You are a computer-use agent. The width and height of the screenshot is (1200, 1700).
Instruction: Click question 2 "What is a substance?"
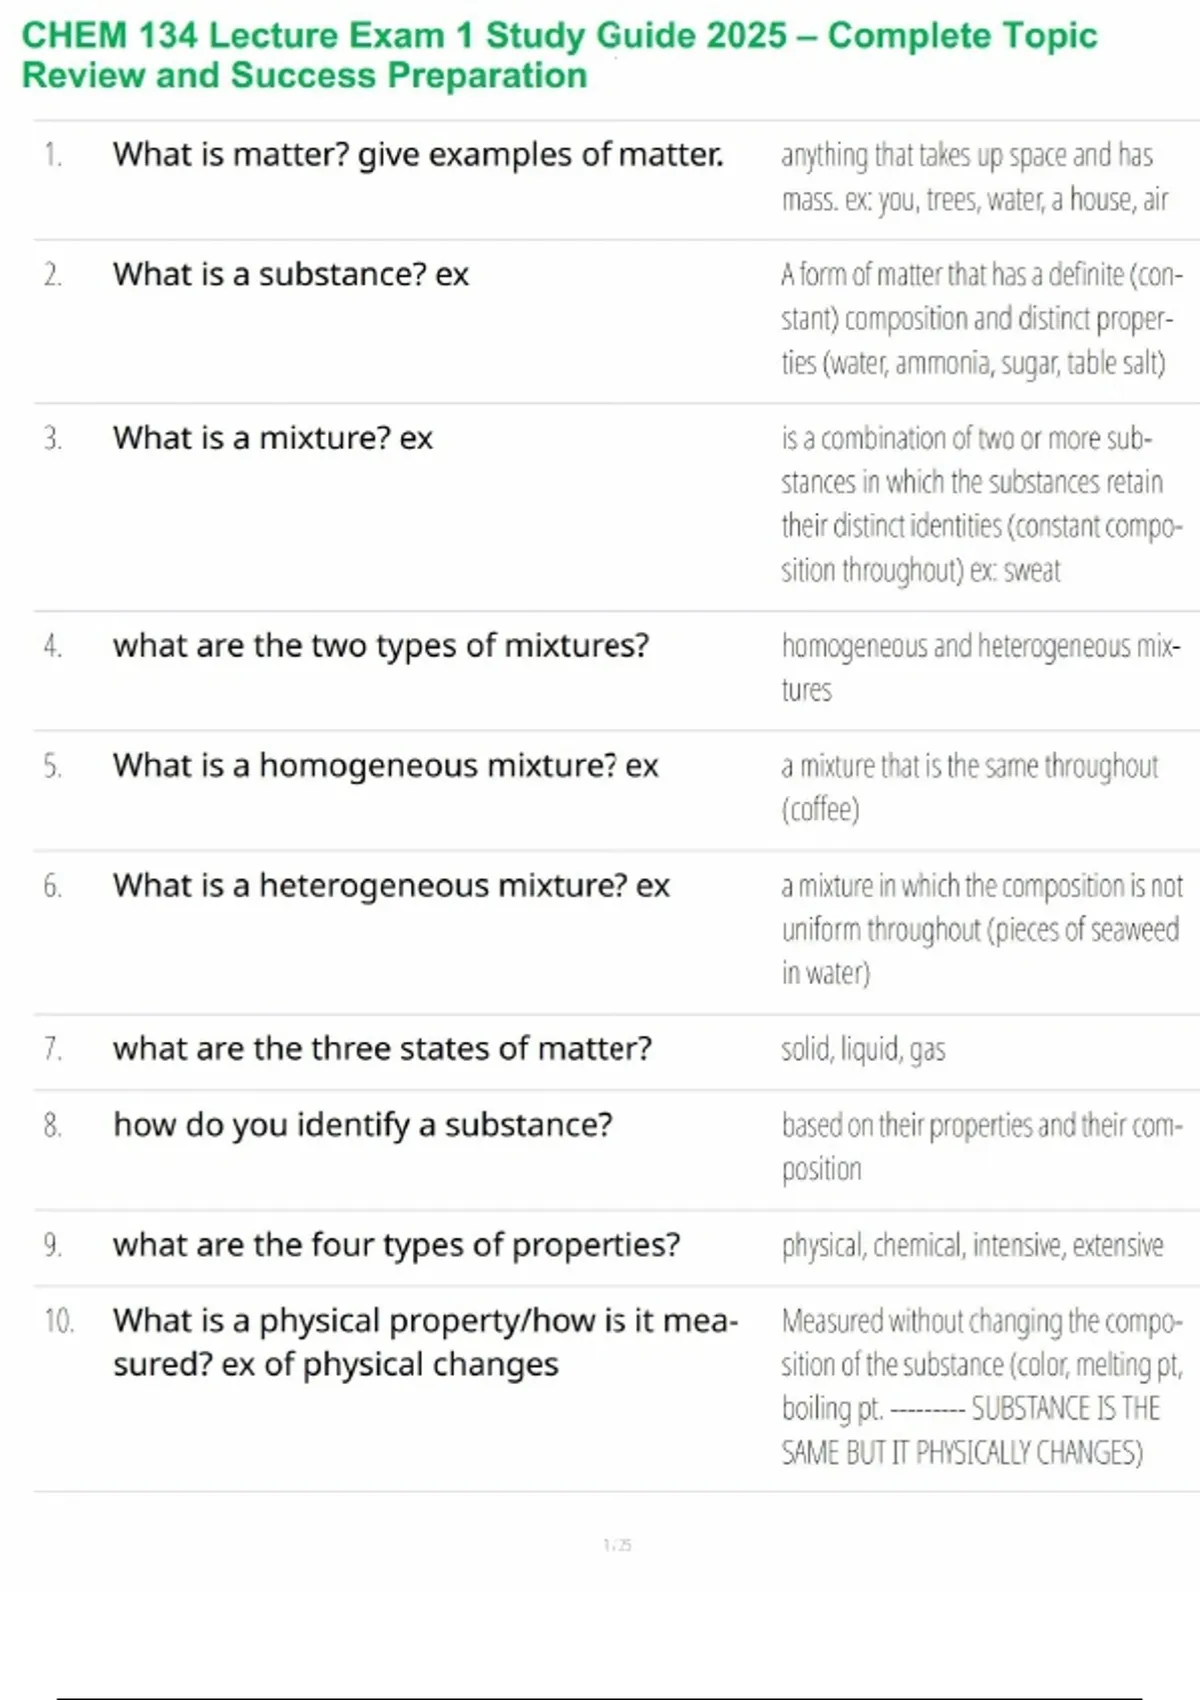coord(290,274)
